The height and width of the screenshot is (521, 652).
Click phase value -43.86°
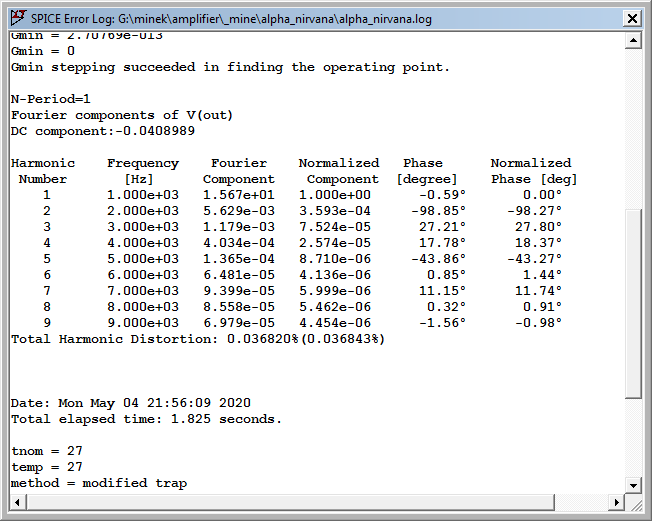(x=438, y=259)
